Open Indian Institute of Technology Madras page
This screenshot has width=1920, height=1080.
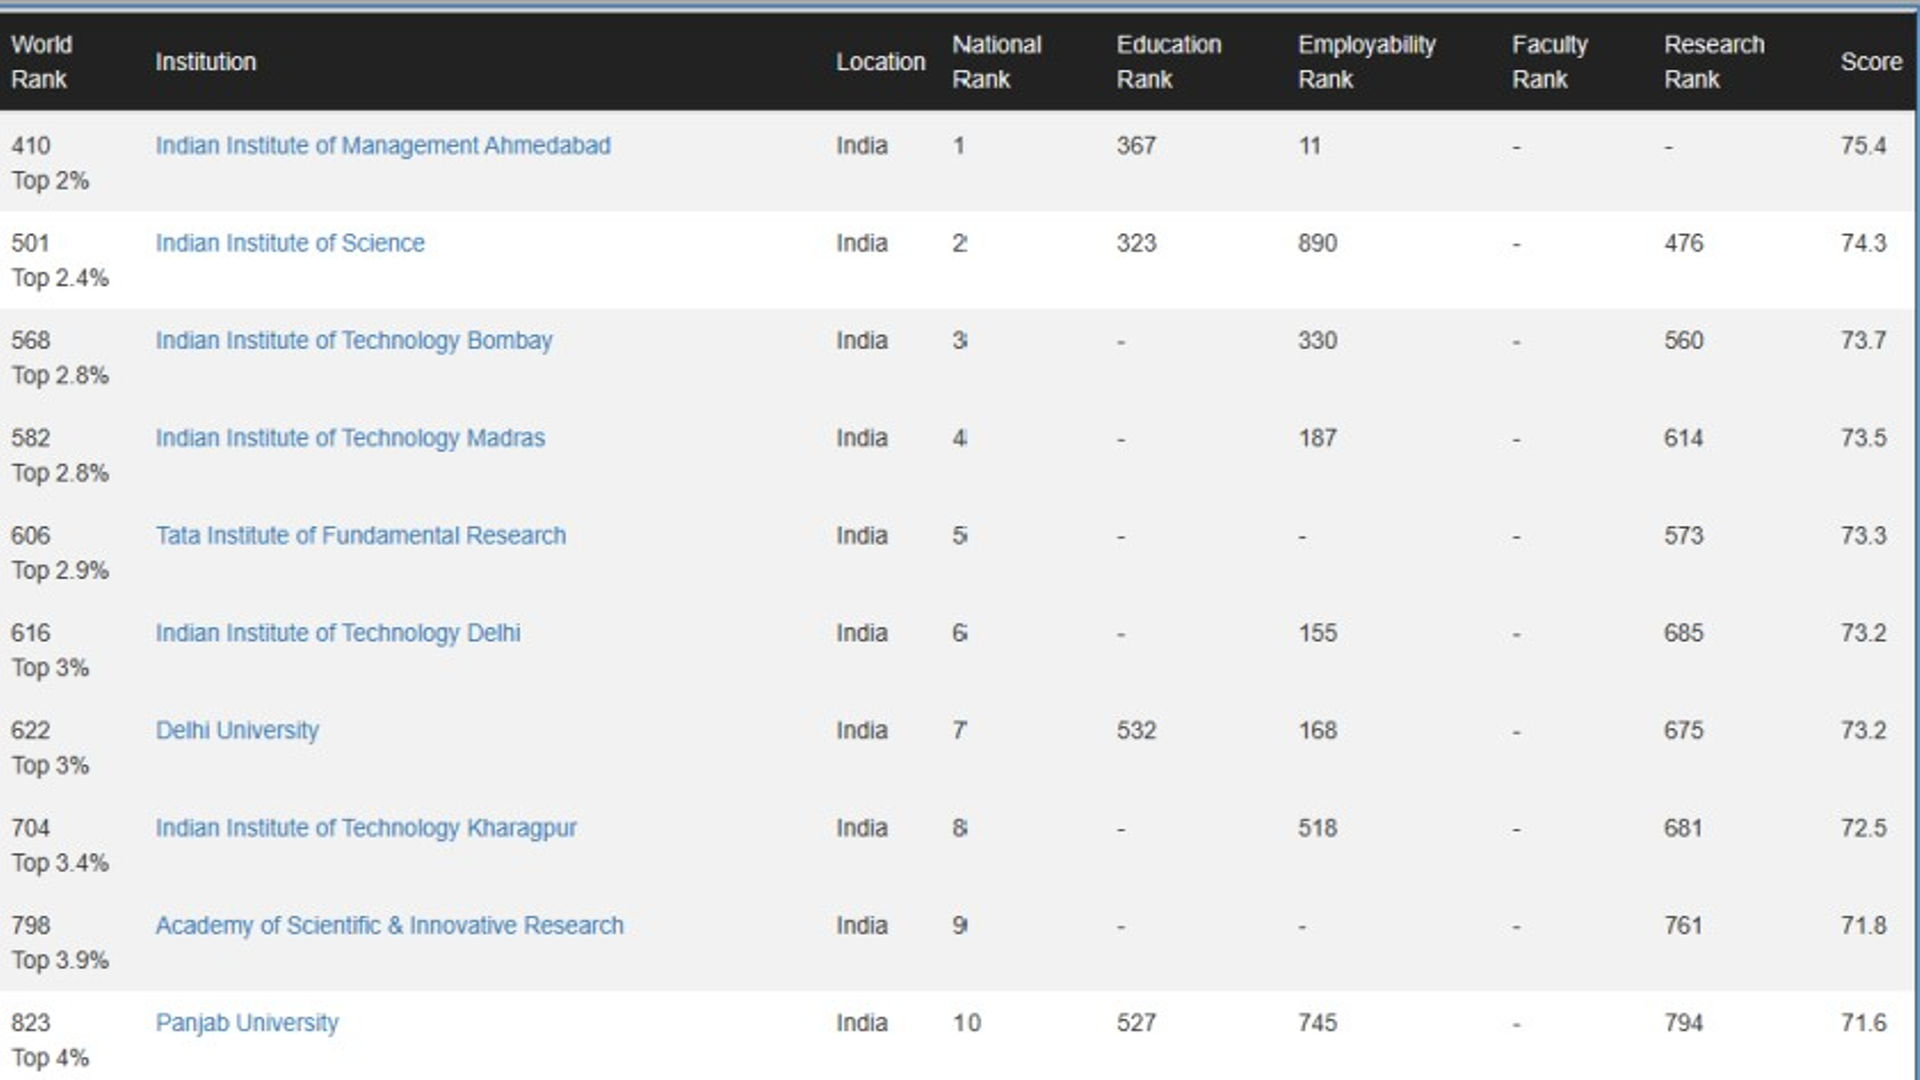click(350, 438)
